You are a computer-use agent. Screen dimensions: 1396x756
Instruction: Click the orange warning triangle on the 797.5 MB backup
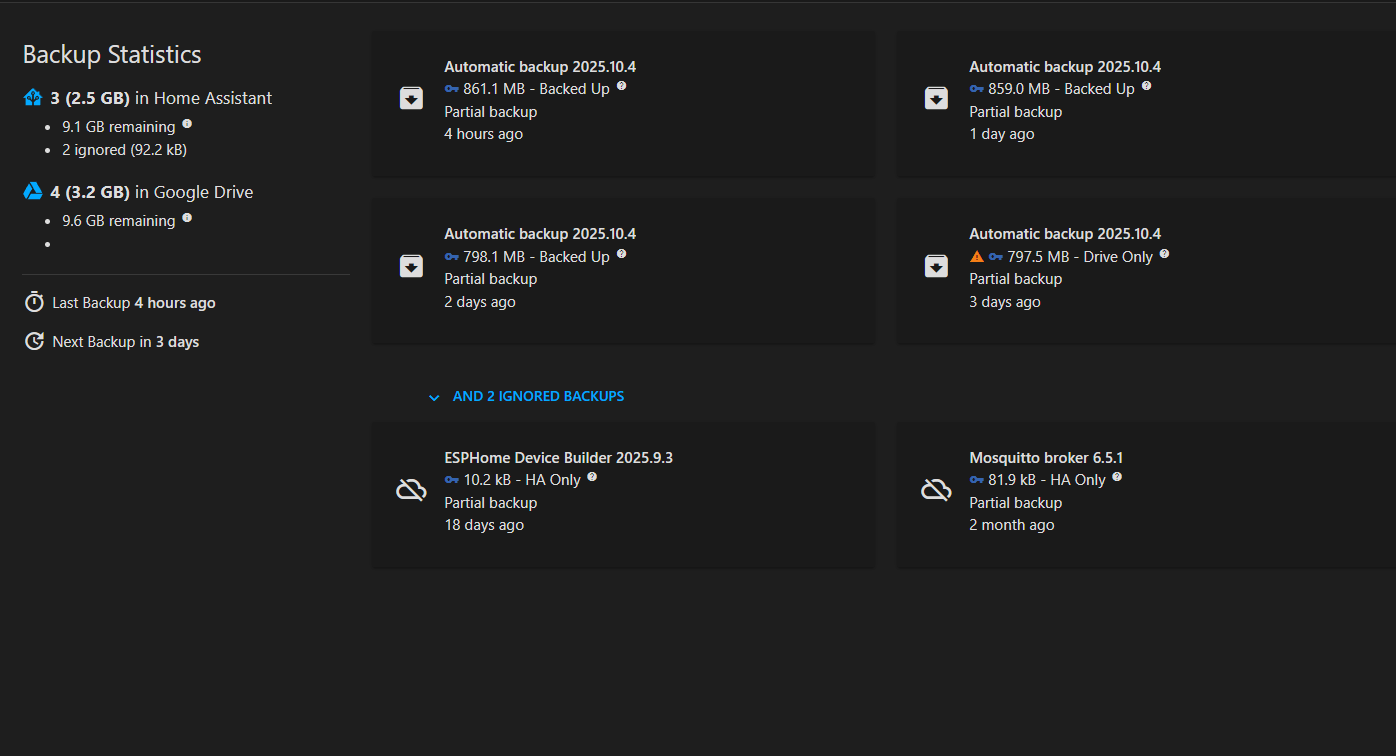pyautogui.click(x=977, y=257)
